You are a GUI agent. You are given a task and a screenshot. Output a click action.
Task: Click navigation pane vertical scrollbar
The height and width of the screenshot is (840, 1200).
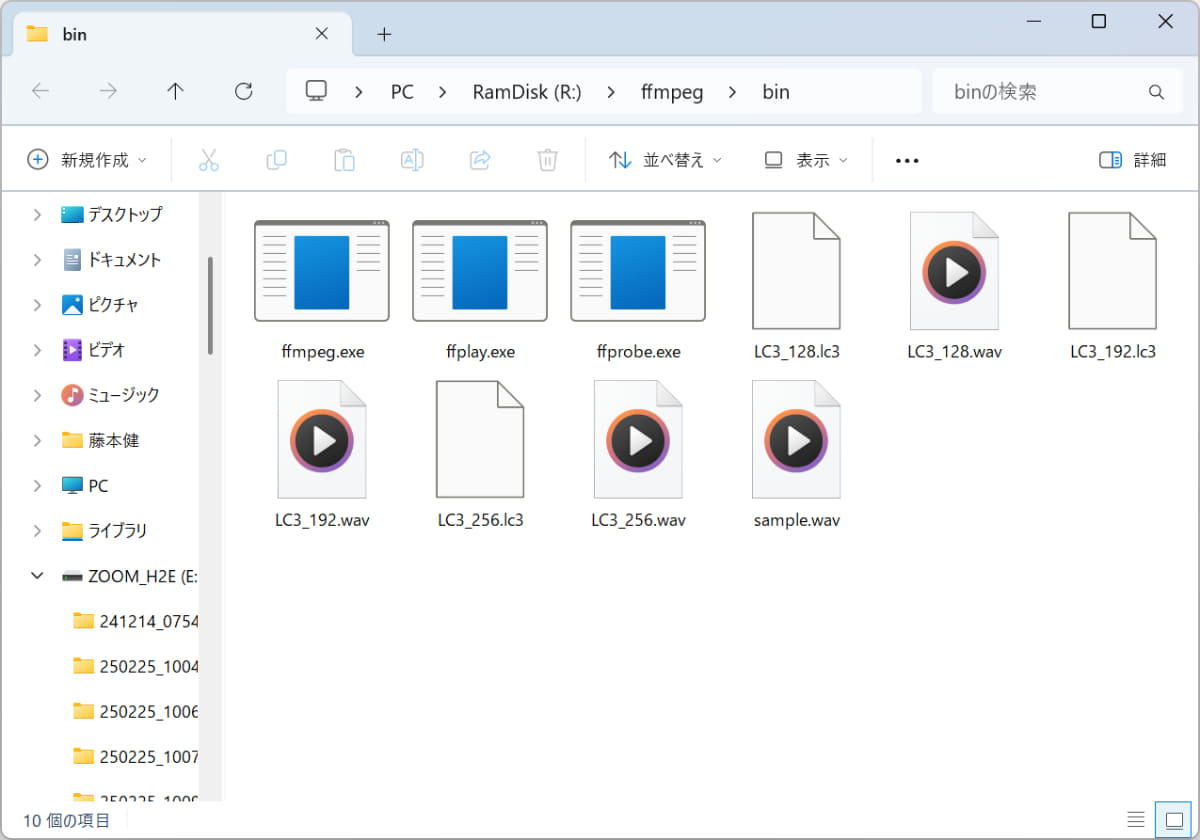click(210, 305)
